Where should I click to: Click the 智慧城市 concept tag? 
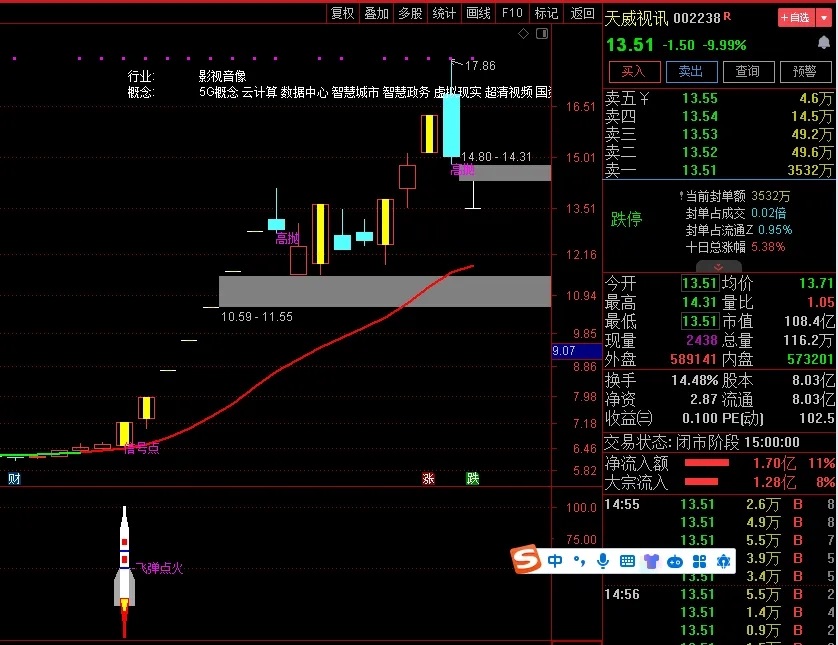point(355,92)
